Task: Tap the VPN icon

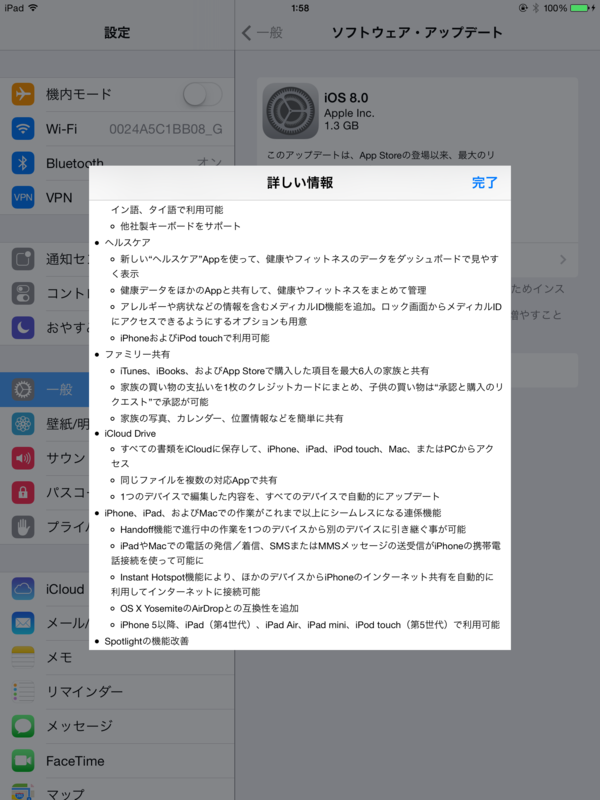Action: [x=23, y=197]
